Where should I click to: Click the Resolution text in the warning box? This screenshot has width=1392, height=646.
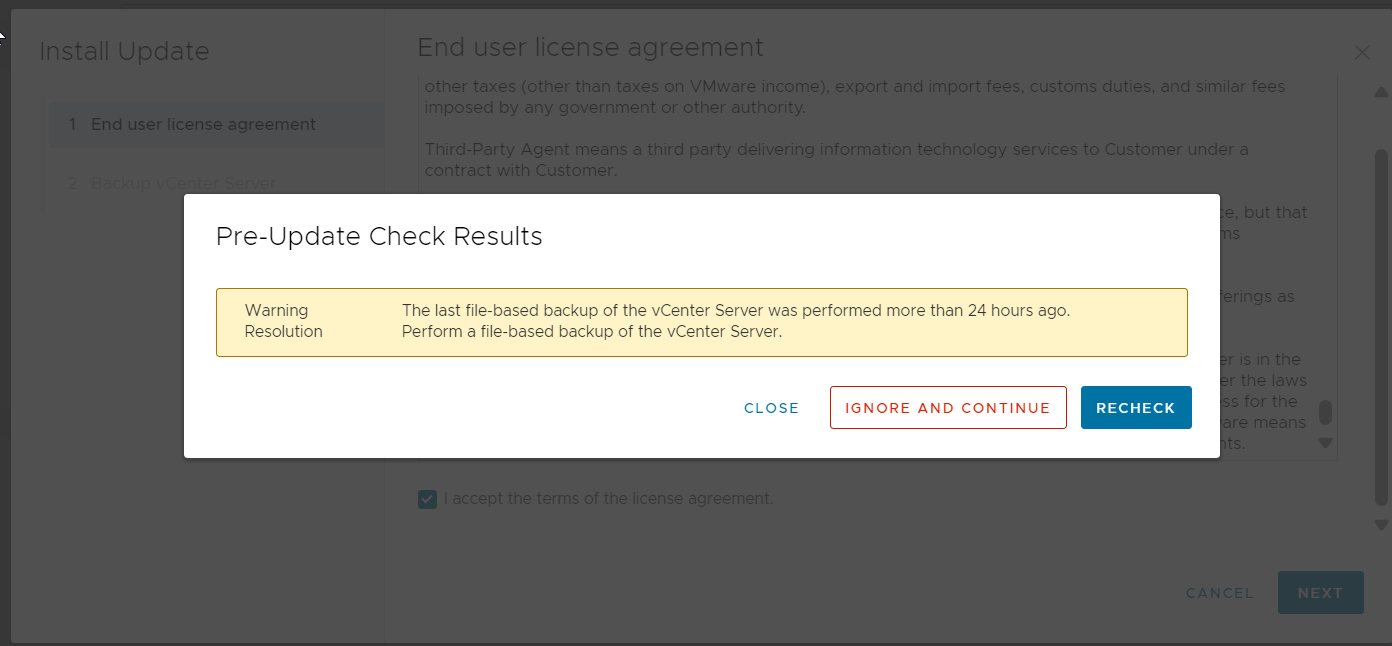tap(591, 331)
